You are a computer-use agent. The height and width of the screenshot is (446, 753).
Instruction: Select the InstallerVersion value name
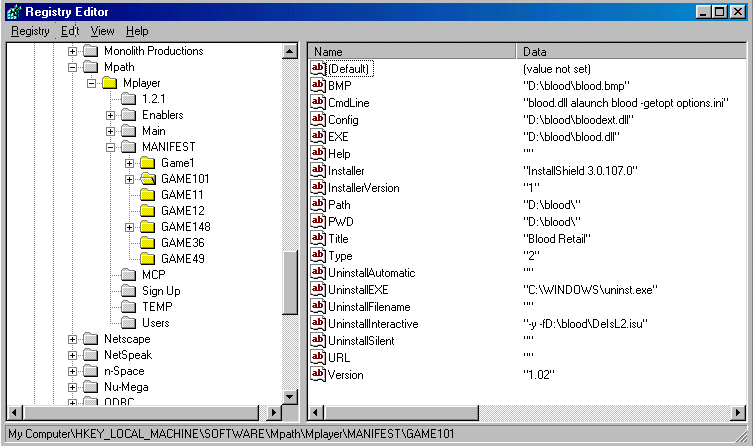pos(364,188)
